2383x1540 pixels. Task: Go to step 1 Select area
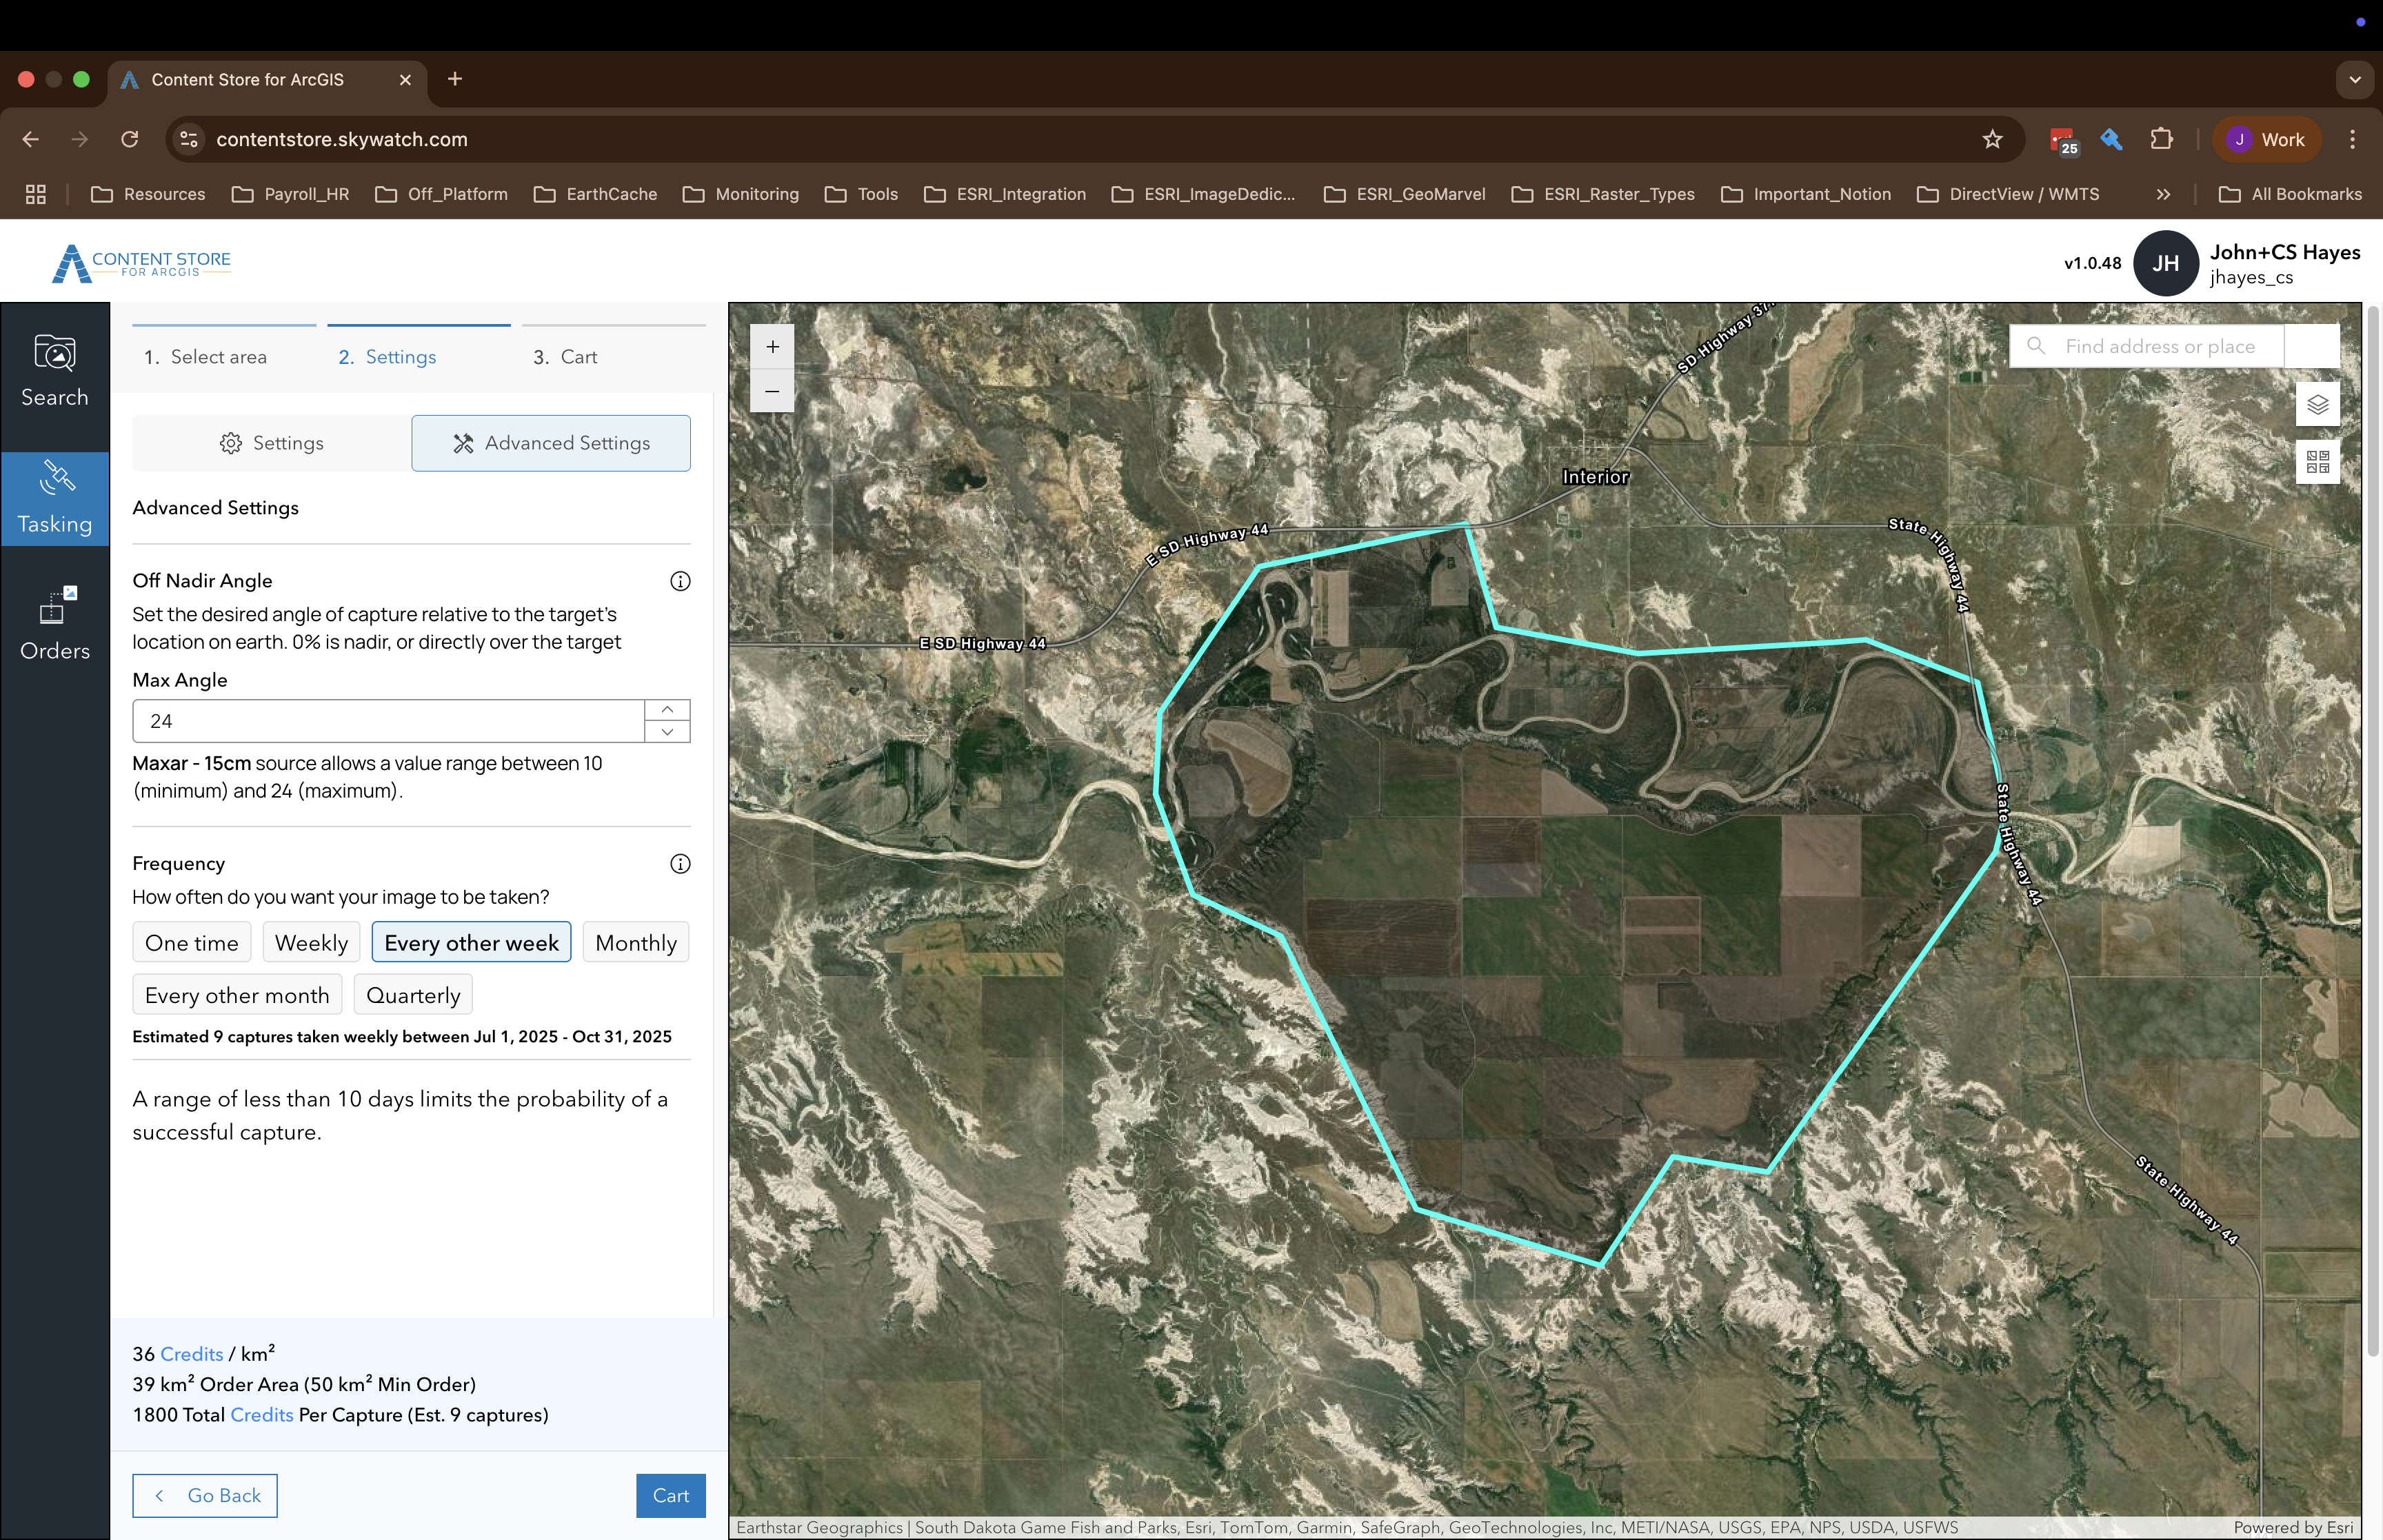click(206, 356)
